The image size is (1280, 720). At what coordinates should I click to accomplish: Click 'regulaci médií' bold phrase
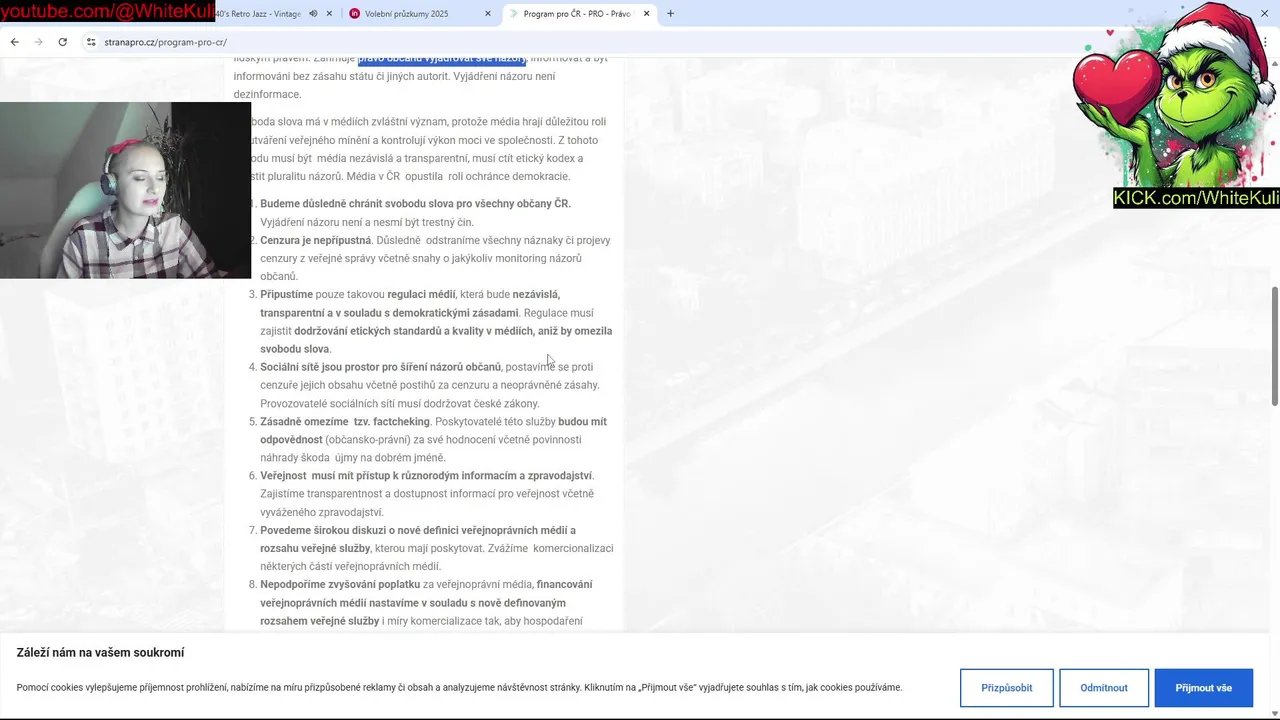pos(421,295)
